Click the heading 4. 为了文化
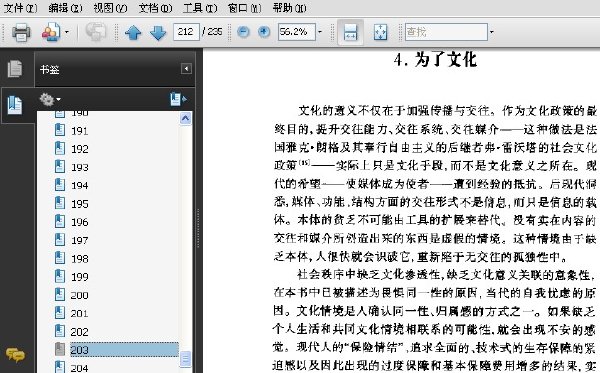The image size is (600, 373). tap(435, 60)
